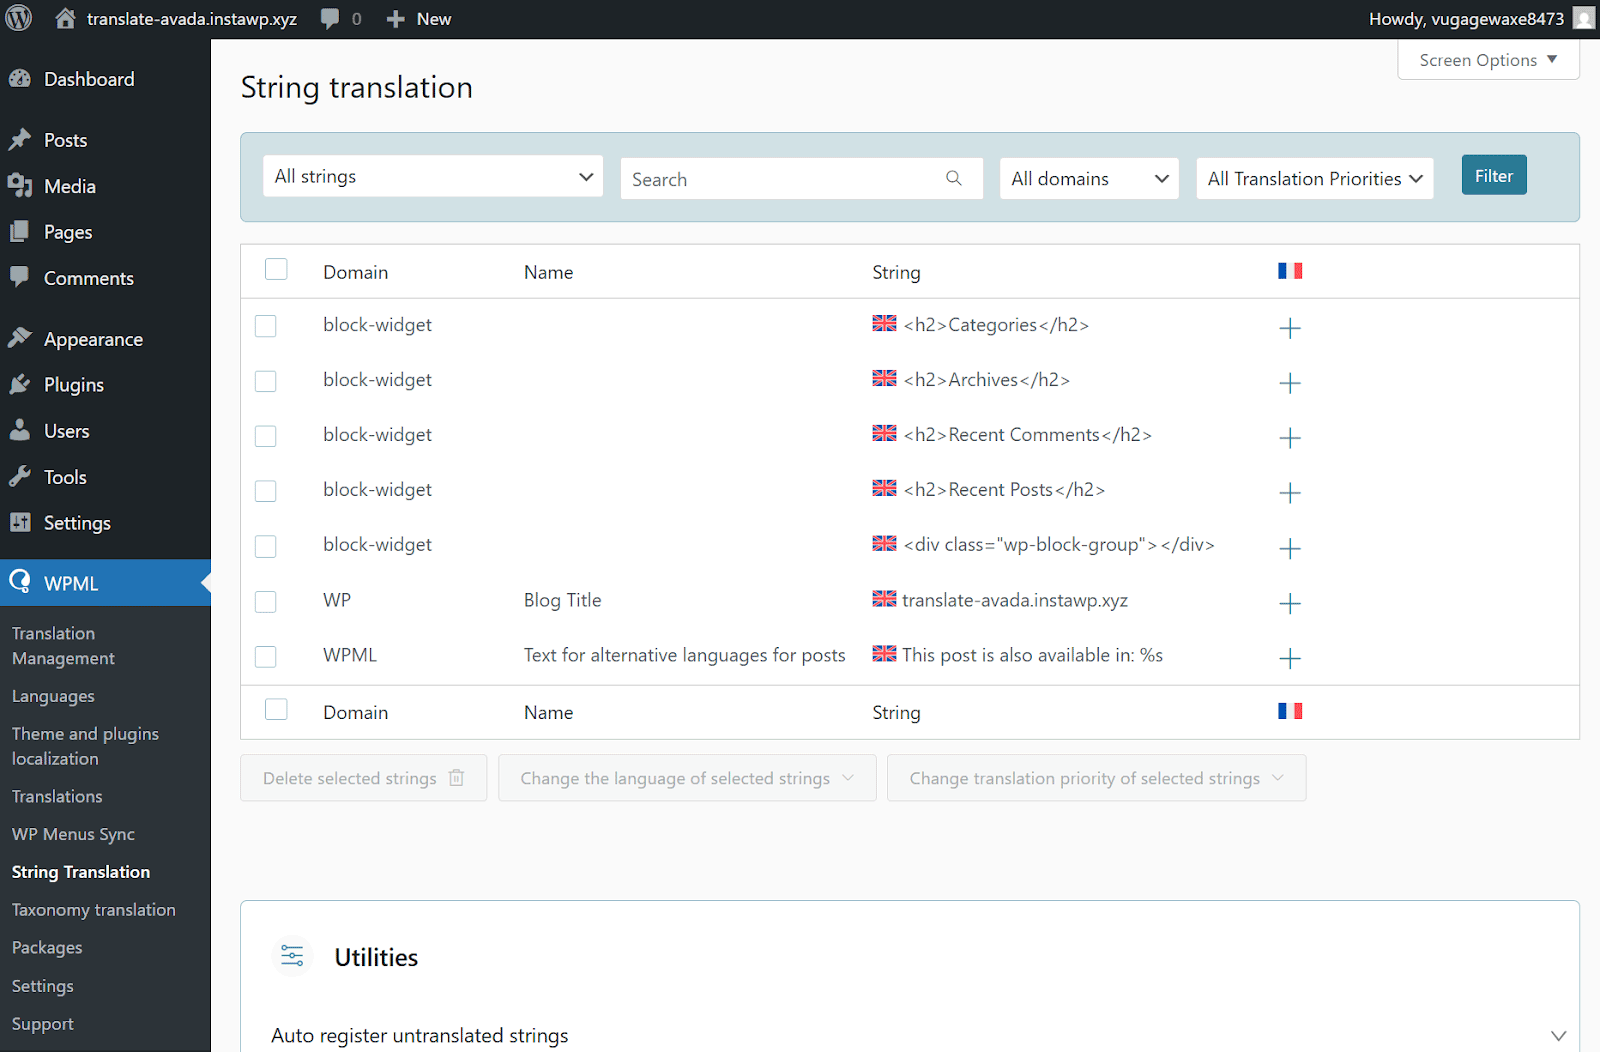
Task: Click Delete selected strings button
Action: click(363, 778)
